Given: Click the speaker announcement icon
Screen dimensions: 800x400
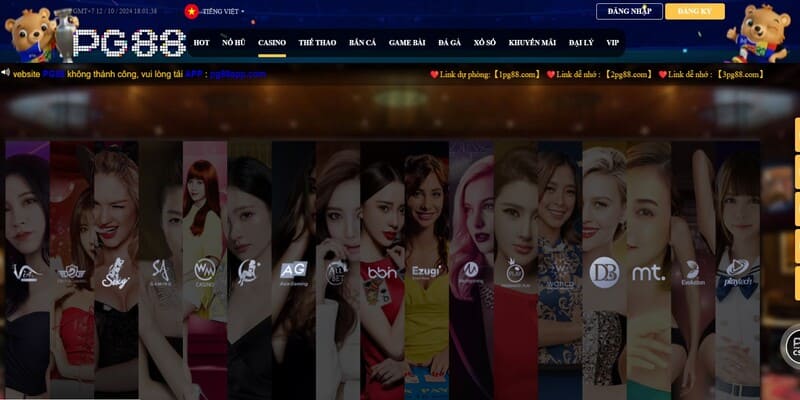Looking at the screenshot, I should tap(6, 73).
